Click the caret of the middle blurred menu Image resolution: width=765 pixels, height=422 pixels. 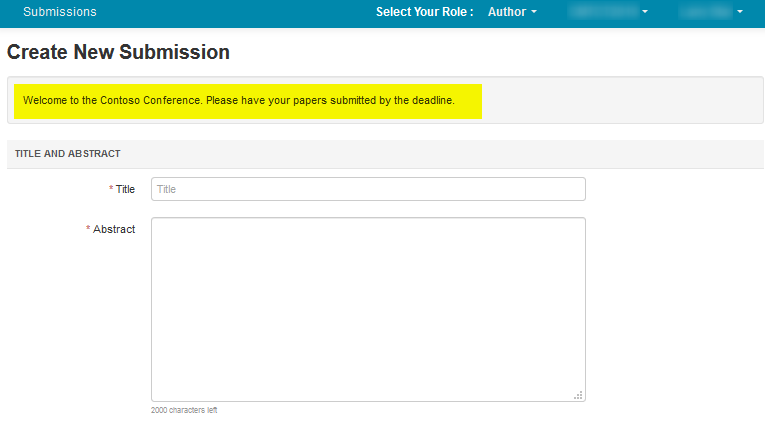pyautogui.click(x=645, y=13)
